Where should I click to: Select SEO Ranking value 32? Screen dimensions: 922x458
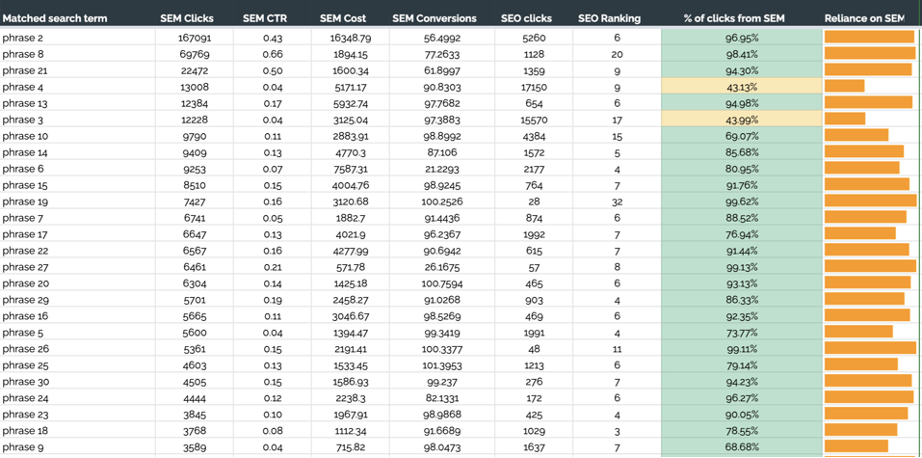(617, 202)
